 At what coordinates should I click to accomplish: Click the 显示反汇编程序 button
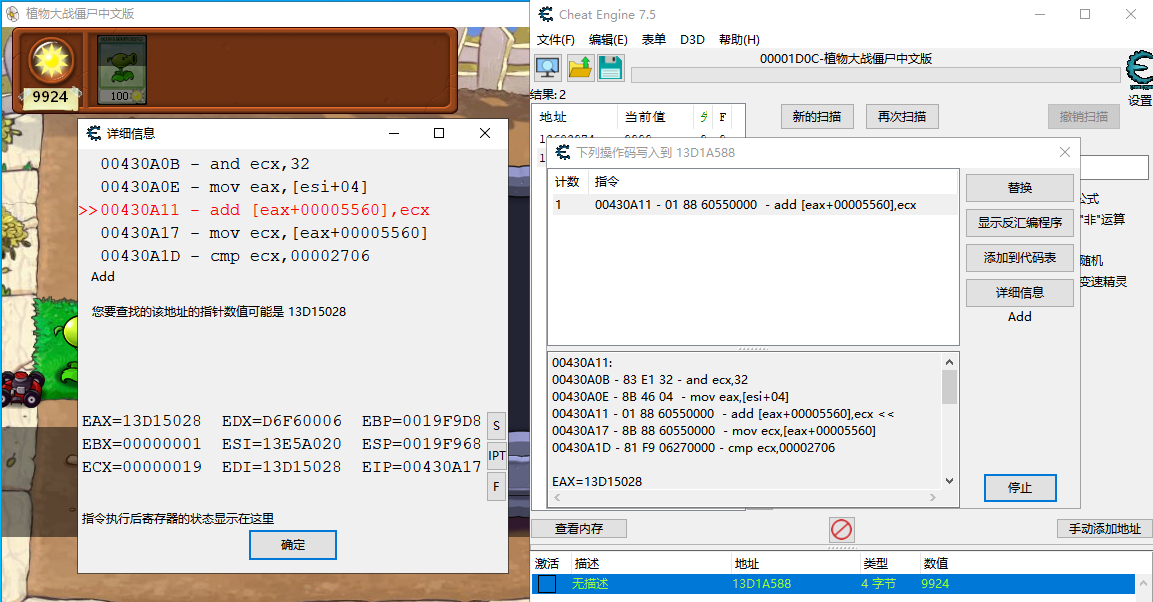(x=1019, y=223)
